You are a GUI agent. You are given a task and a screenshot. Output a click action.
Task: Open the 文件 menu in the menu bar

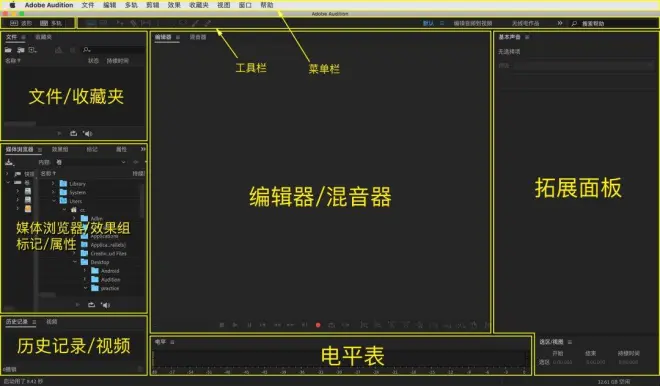tap(88, 5)
